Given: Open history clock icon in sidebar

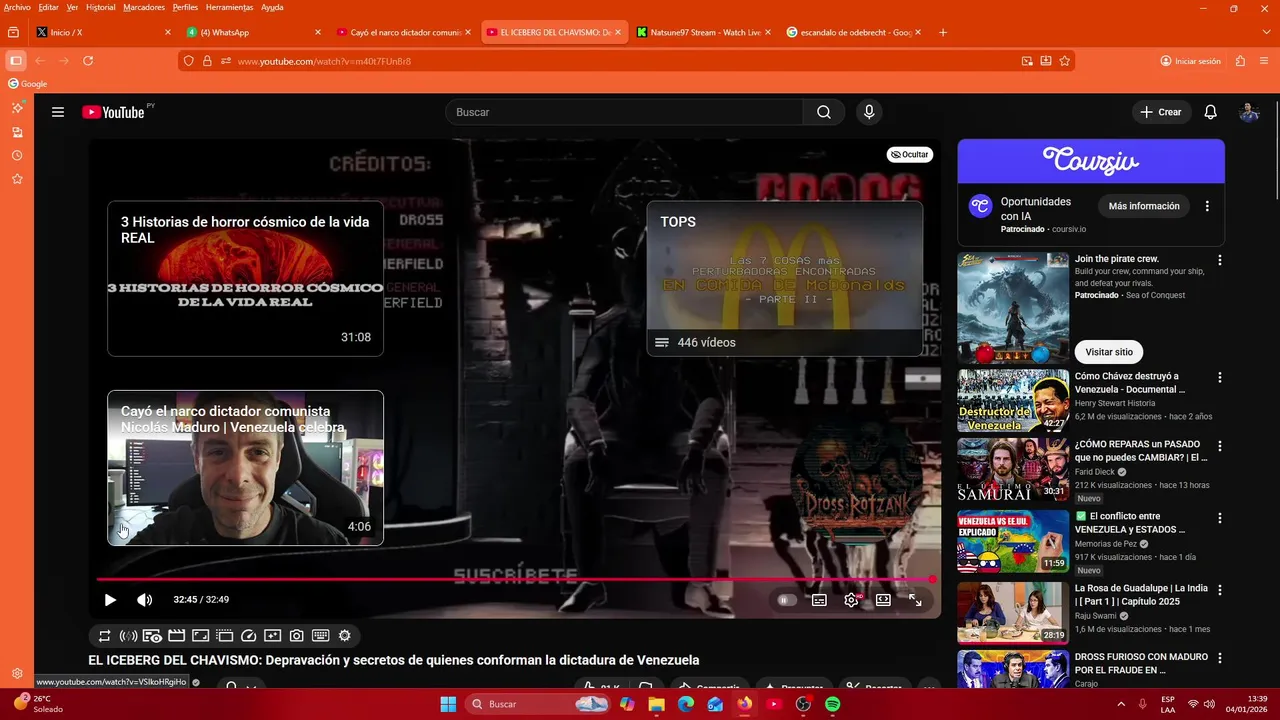Looking at the screenshot, I should [x=17, y=156].
